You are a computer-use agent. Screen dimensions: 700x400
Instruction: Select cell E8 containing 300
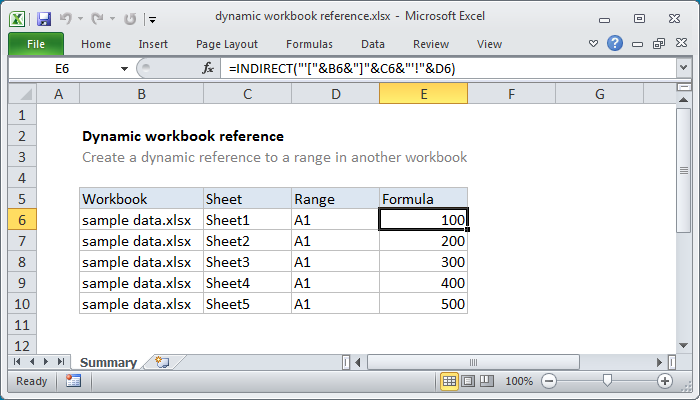coord(423,262)
